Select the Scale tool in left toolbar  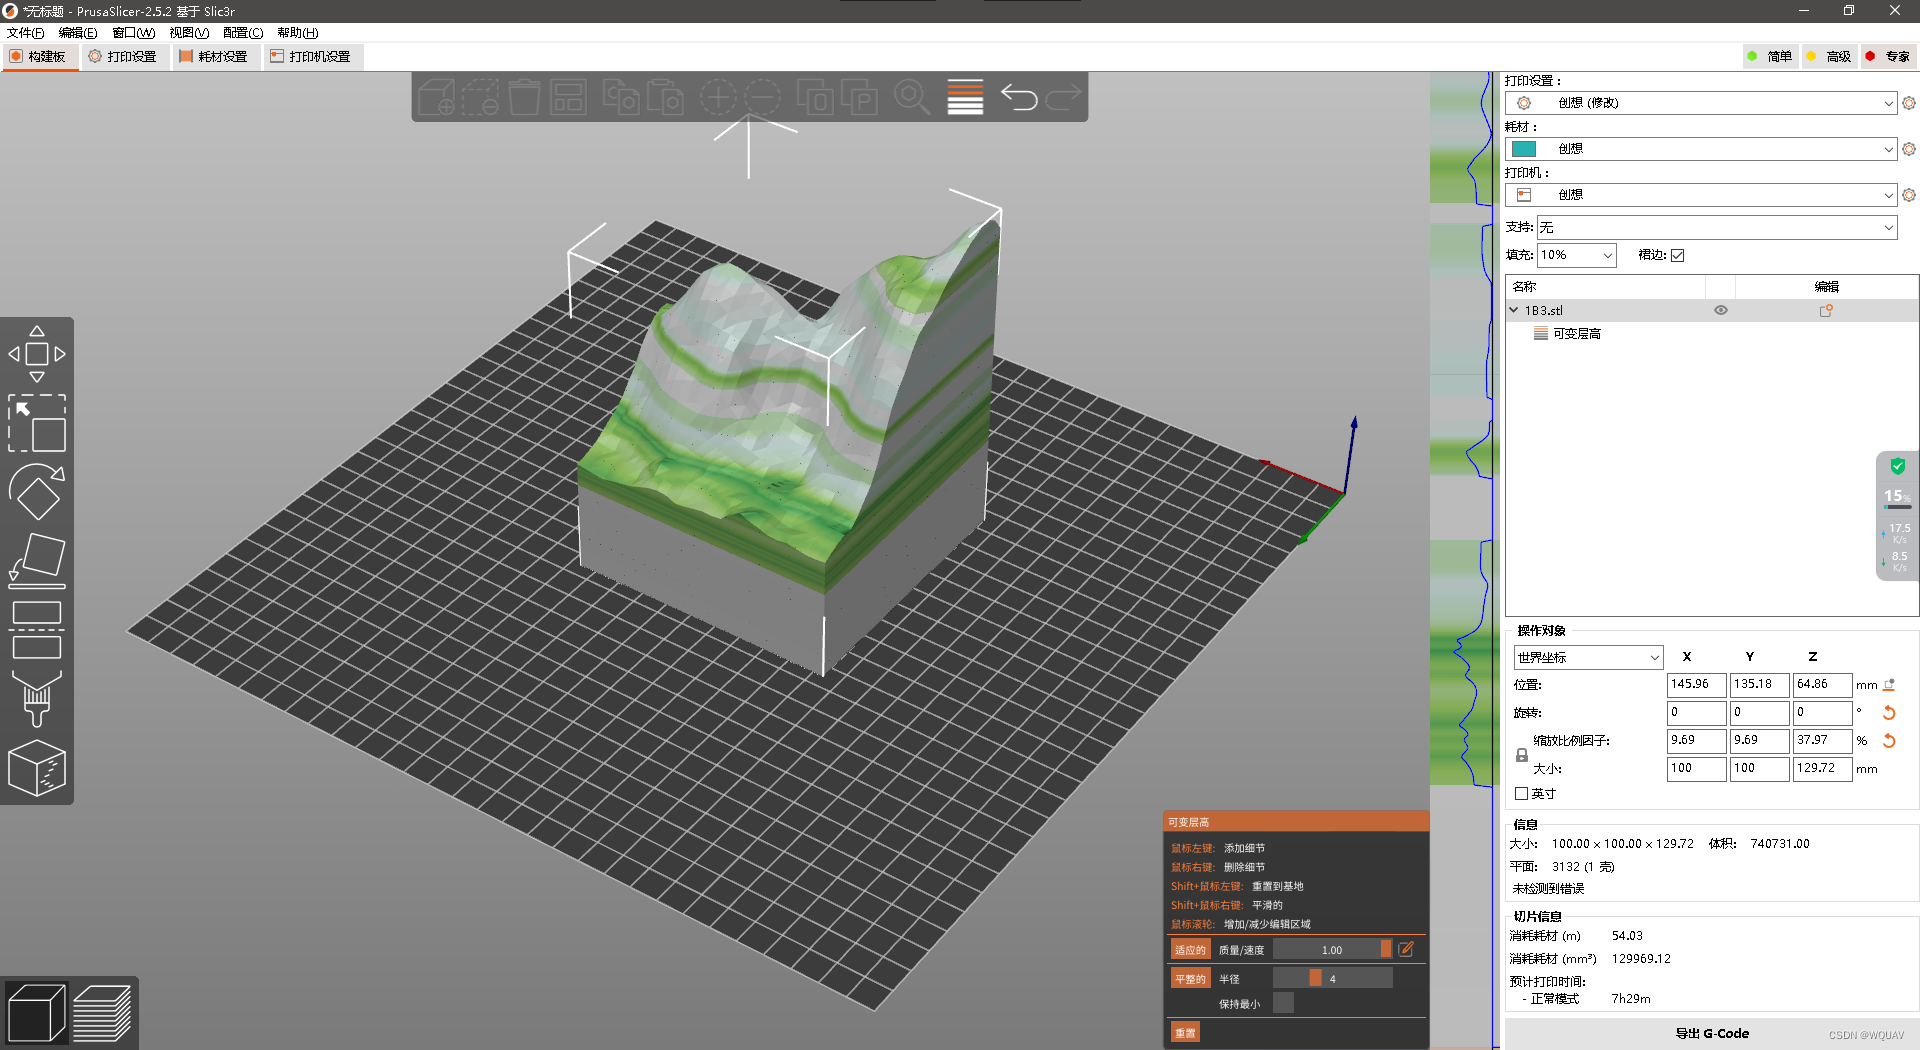37,423
